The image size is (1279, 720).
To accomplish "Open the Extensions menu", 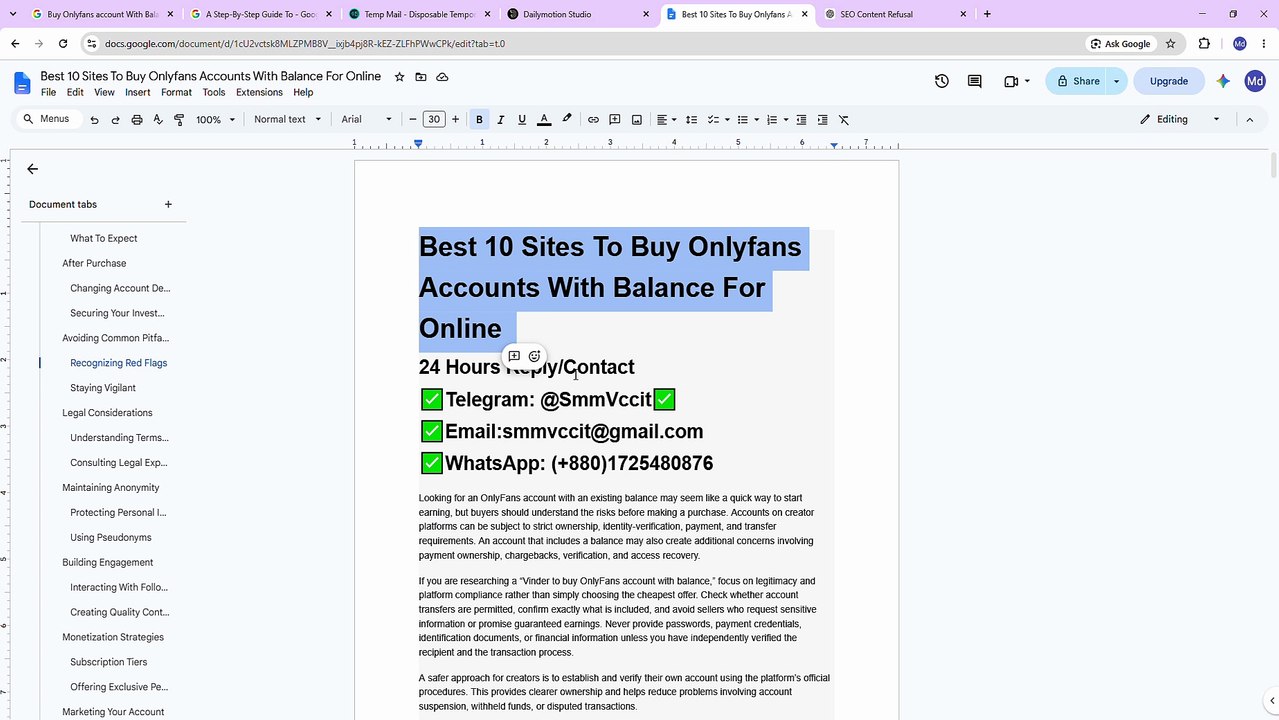I will (x=259, y=92).
